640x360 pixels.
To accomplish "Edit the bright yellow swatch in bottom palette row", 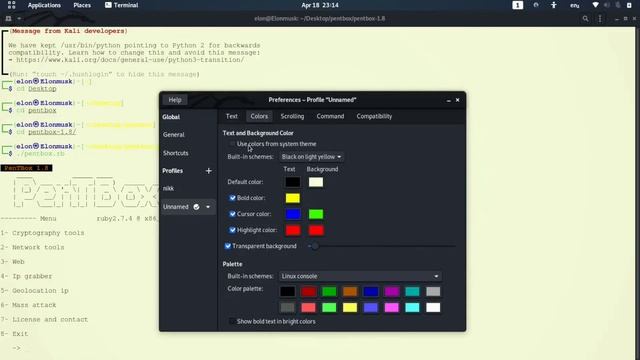I will 350,307.
